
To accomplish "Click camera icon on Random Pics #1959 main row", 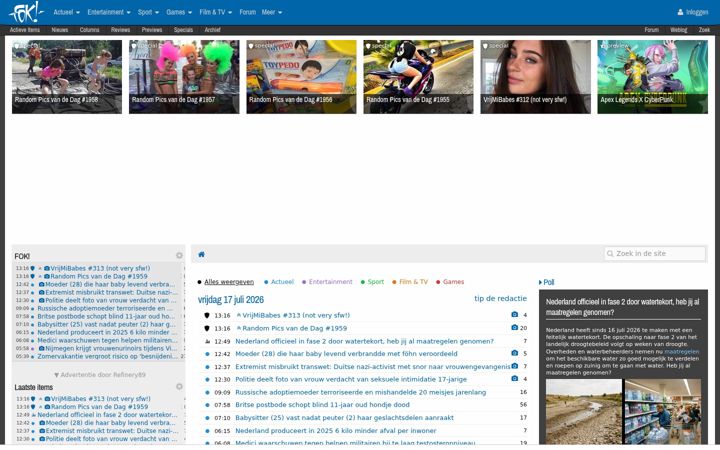I will click(x=514, y=327).
